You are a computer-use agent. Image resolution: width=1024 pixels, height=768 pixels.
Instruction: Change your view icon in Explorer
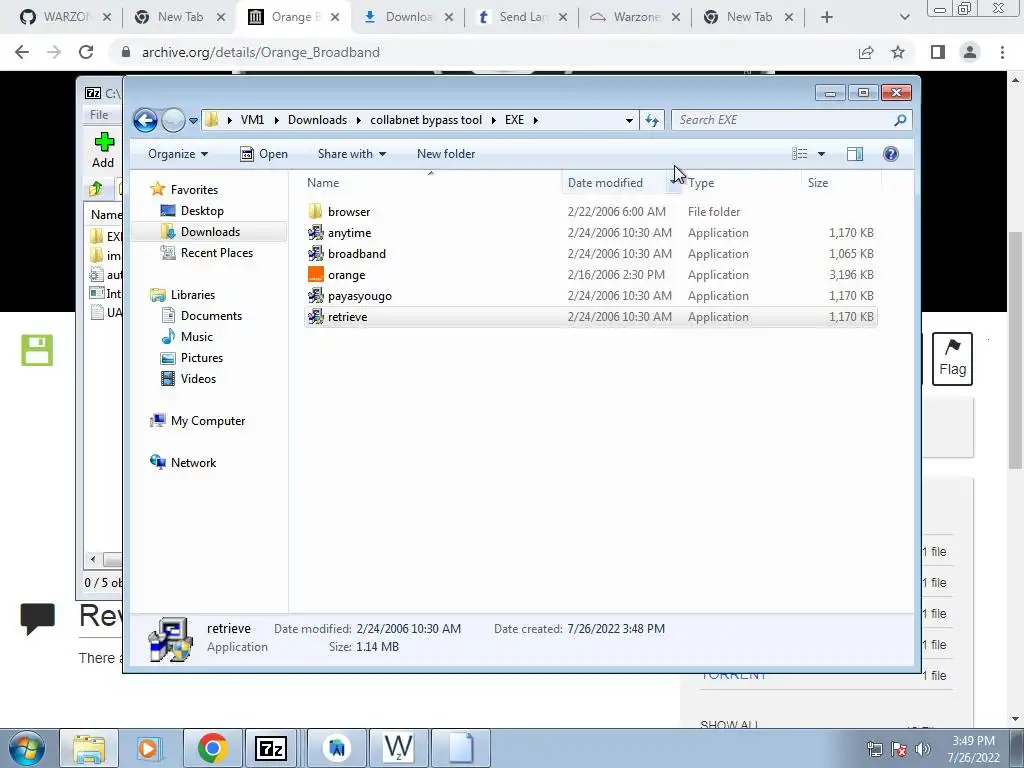coord(800,154)
